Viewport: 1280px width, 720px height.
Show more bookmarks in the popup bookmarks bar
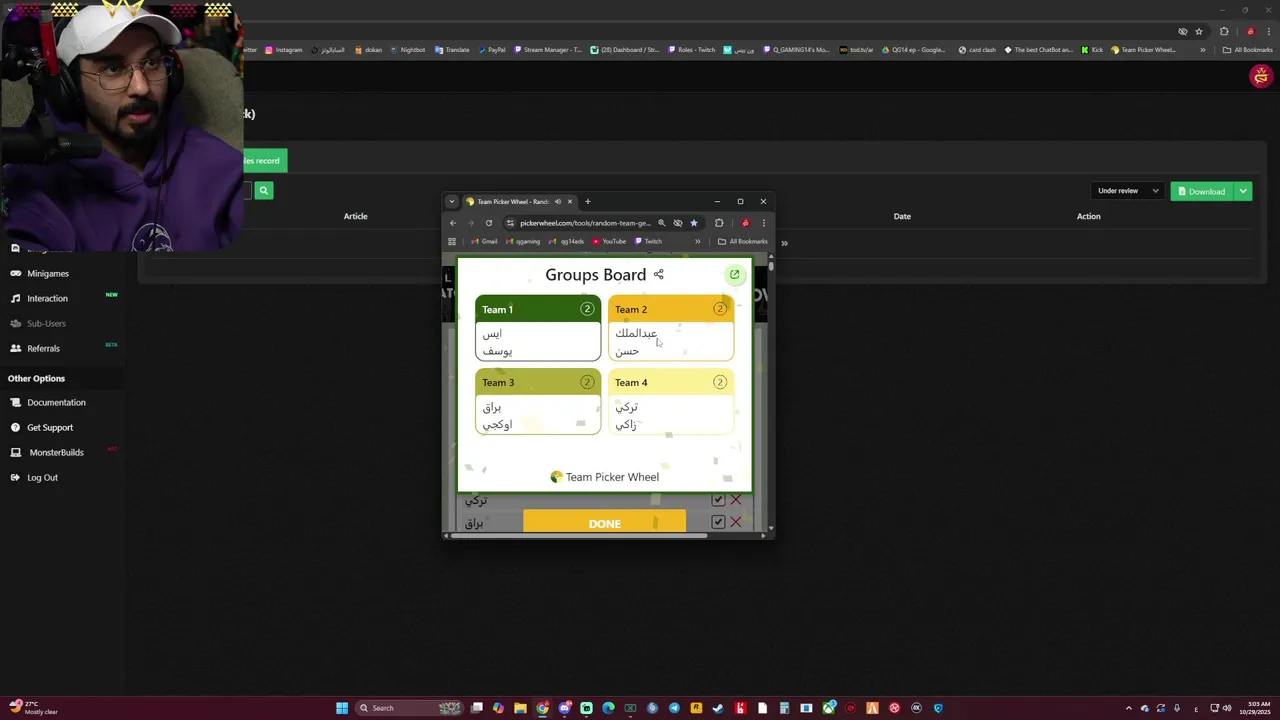pyautogui.click(x=697, y=241)
